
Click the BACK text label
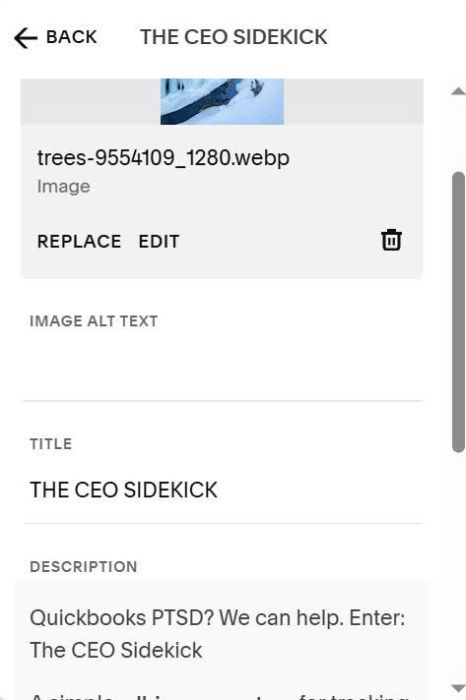tap(71, 37)
